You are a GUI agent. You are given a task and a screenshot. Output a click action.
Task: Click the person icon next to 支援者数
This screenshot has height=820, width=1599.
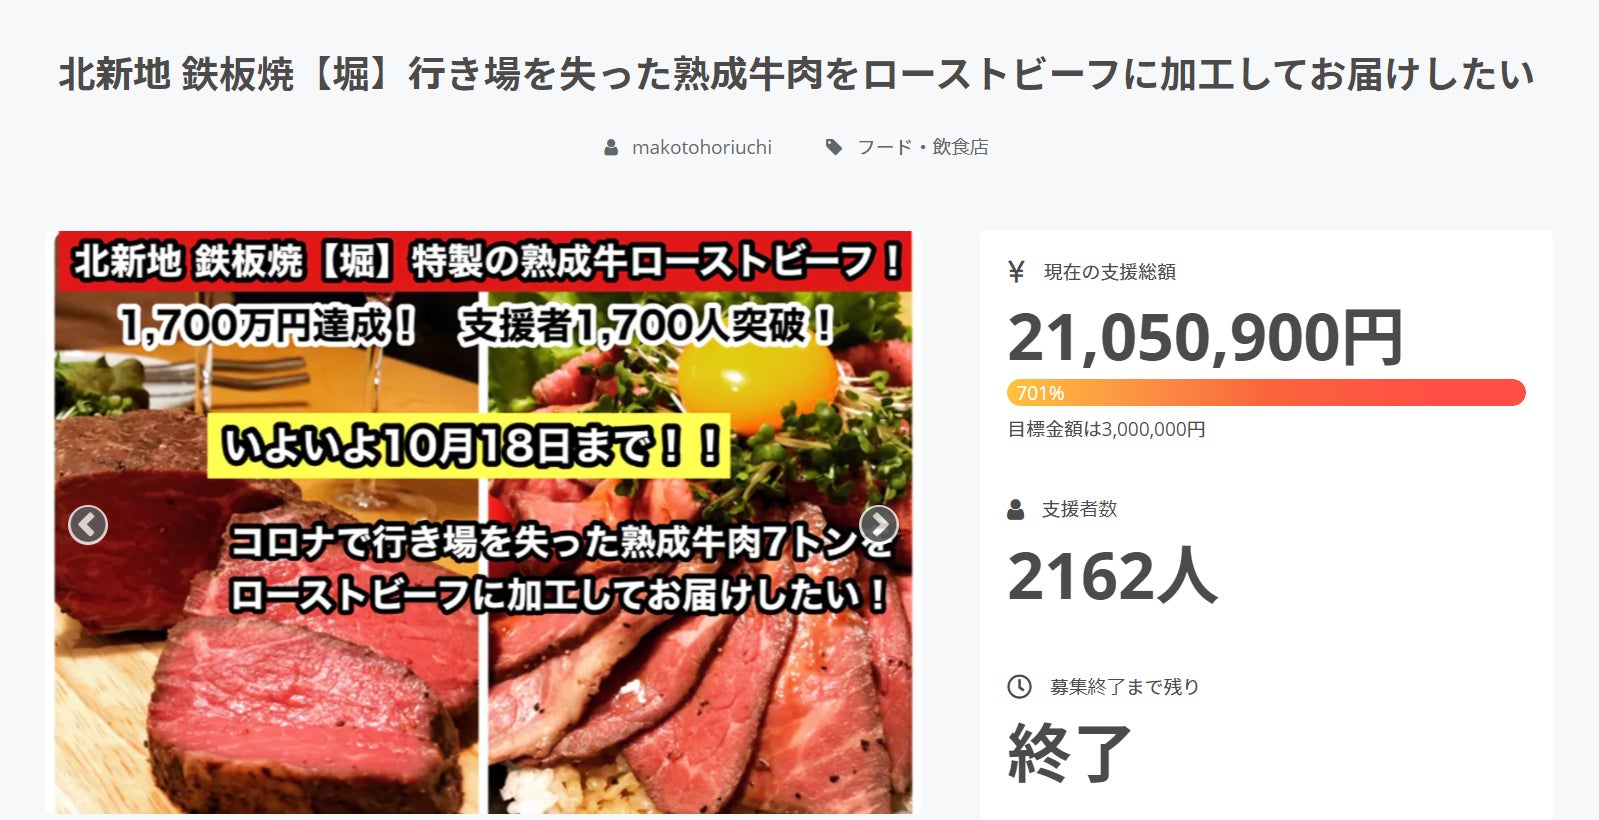(x=1016, y=509)
